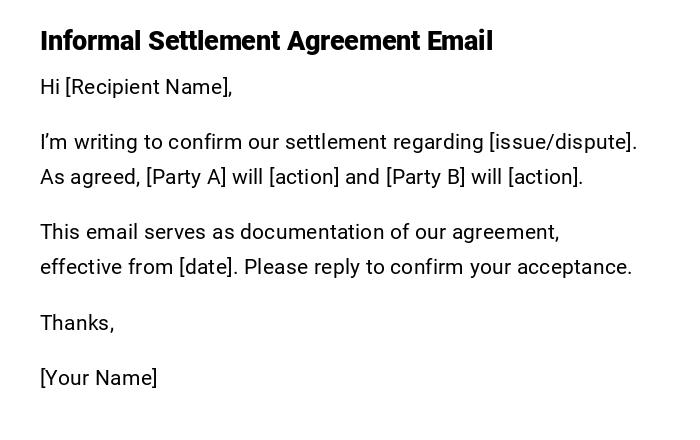The image size is (700, 440).
Task: Click the word "Hi" in the greeting
Action: coord(50,87)
